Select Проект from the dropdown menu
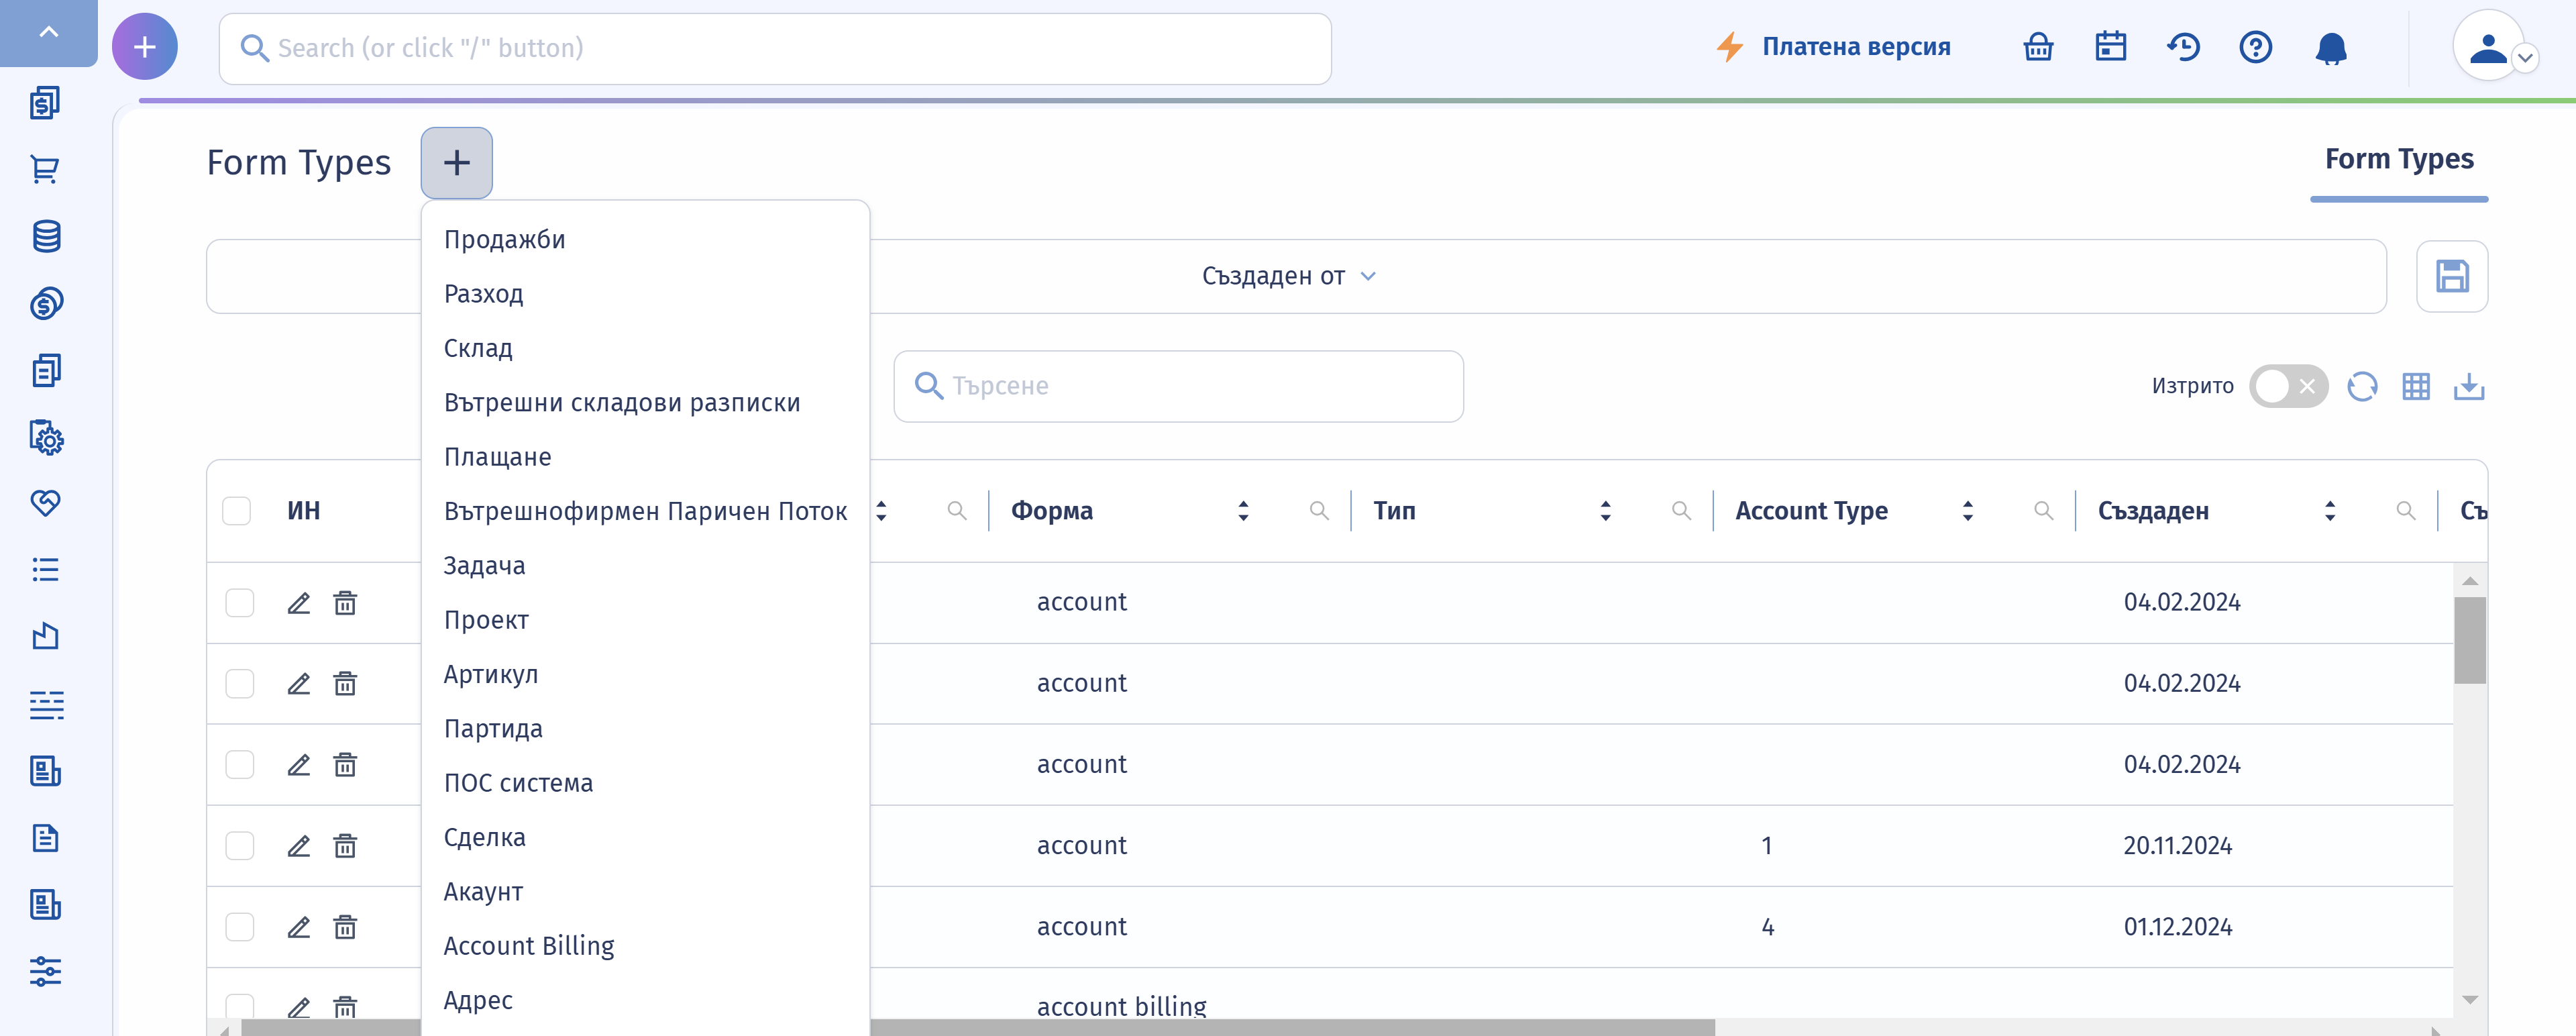 click(x=646, y=620)
